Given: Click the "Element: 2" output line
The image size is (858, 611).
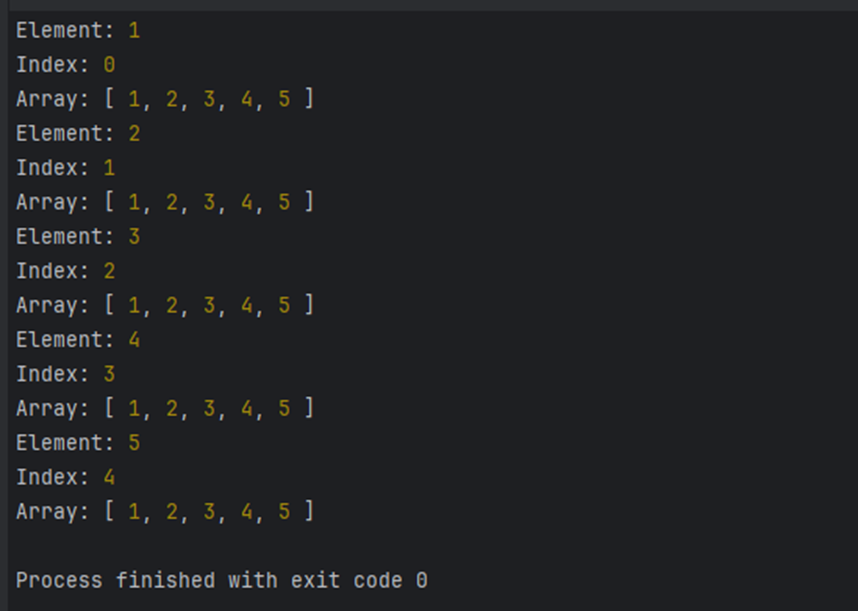Looking at the screenshot, I should (77, 134).
